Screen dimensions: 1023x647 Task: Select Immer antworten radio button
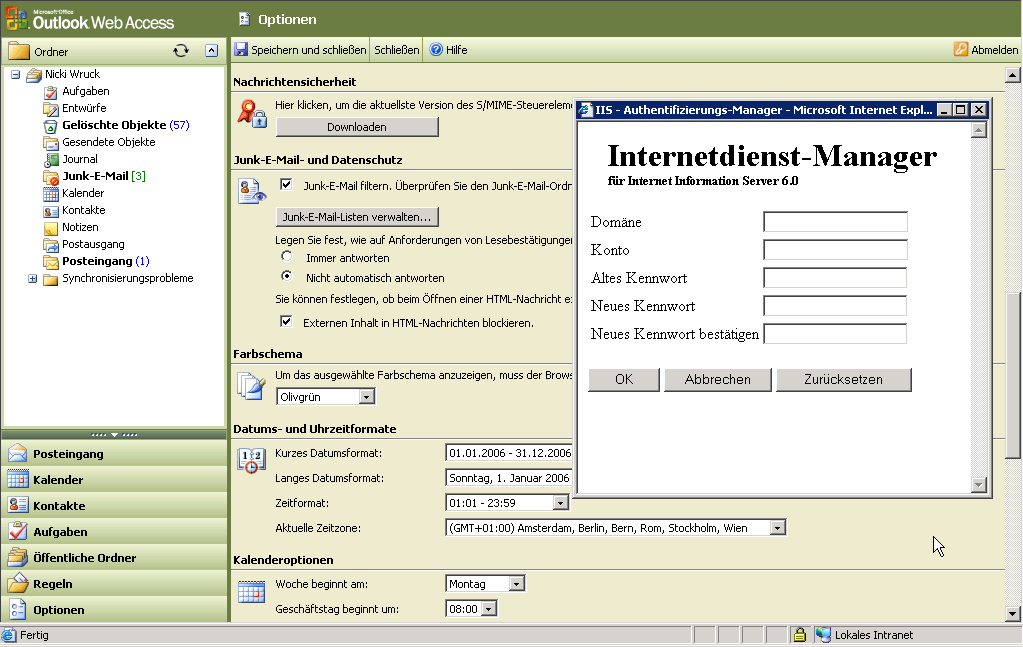286,256
